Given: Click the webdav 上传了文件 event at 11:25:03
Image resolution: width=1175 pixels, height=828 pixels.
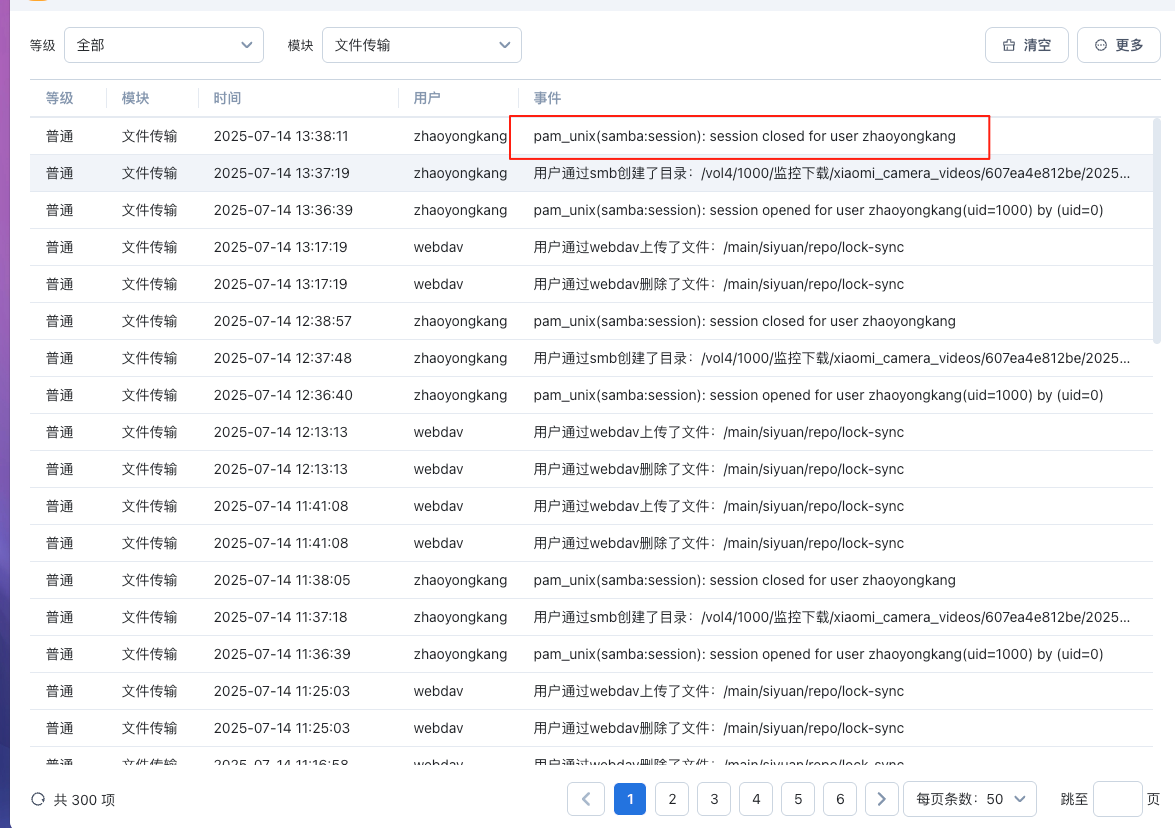Looking at the screenshot, I should [719, 691].
